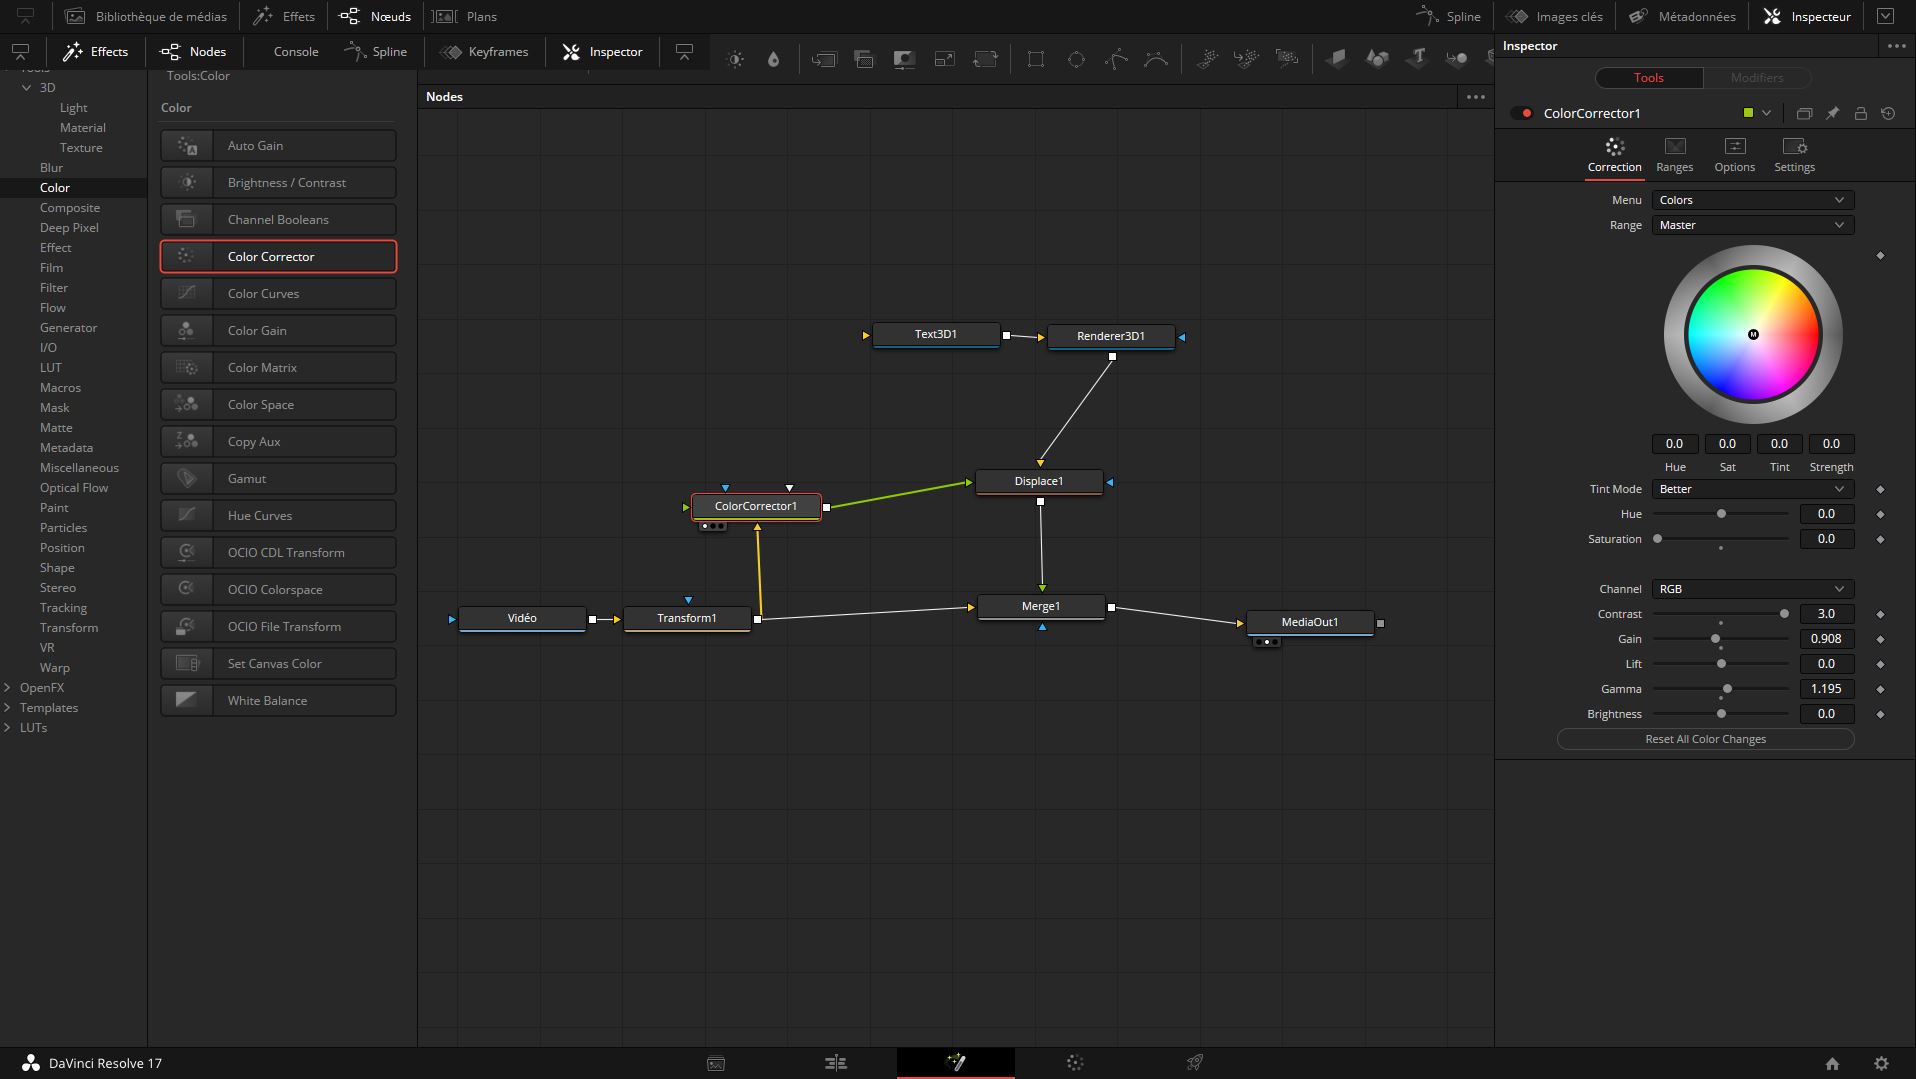Viewport: 1916px width, 1079px height.
Task: Switch to the Modifiers tab
Action: (1756, 78)
